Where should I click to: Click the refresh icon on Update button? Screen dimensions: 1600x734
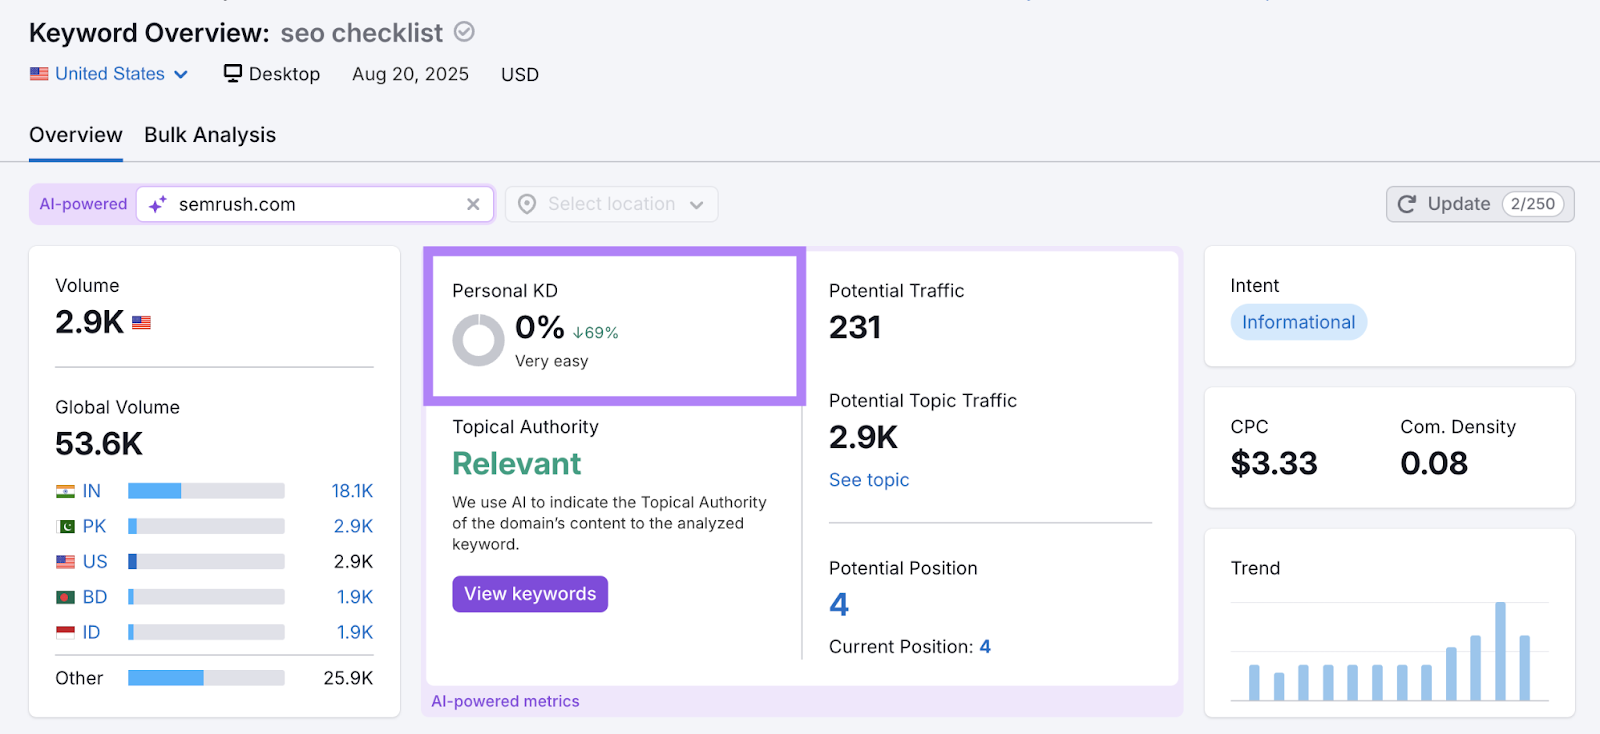(1407, 204)
